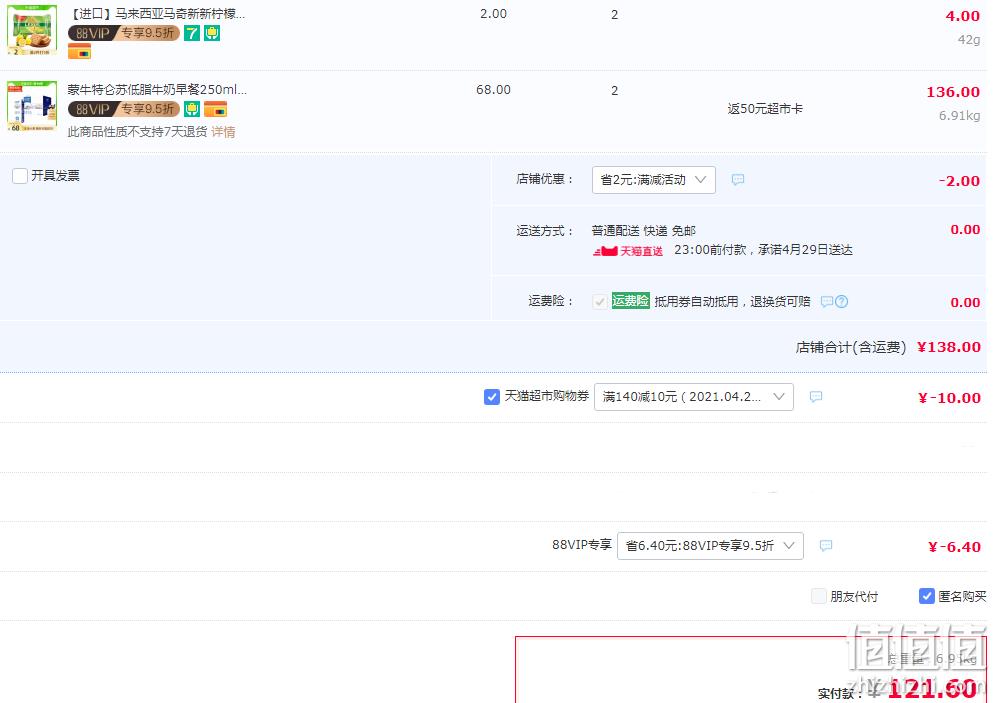Click the 此商品性质不支持7天退货 notice

click(137, 132)
